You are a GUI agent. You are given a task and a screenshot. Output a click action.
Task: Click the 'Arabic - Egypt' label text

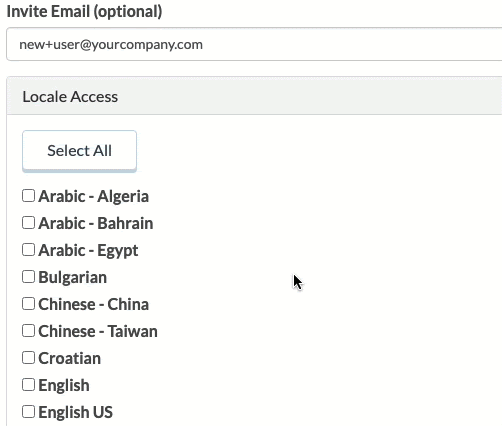coord(88,251)
